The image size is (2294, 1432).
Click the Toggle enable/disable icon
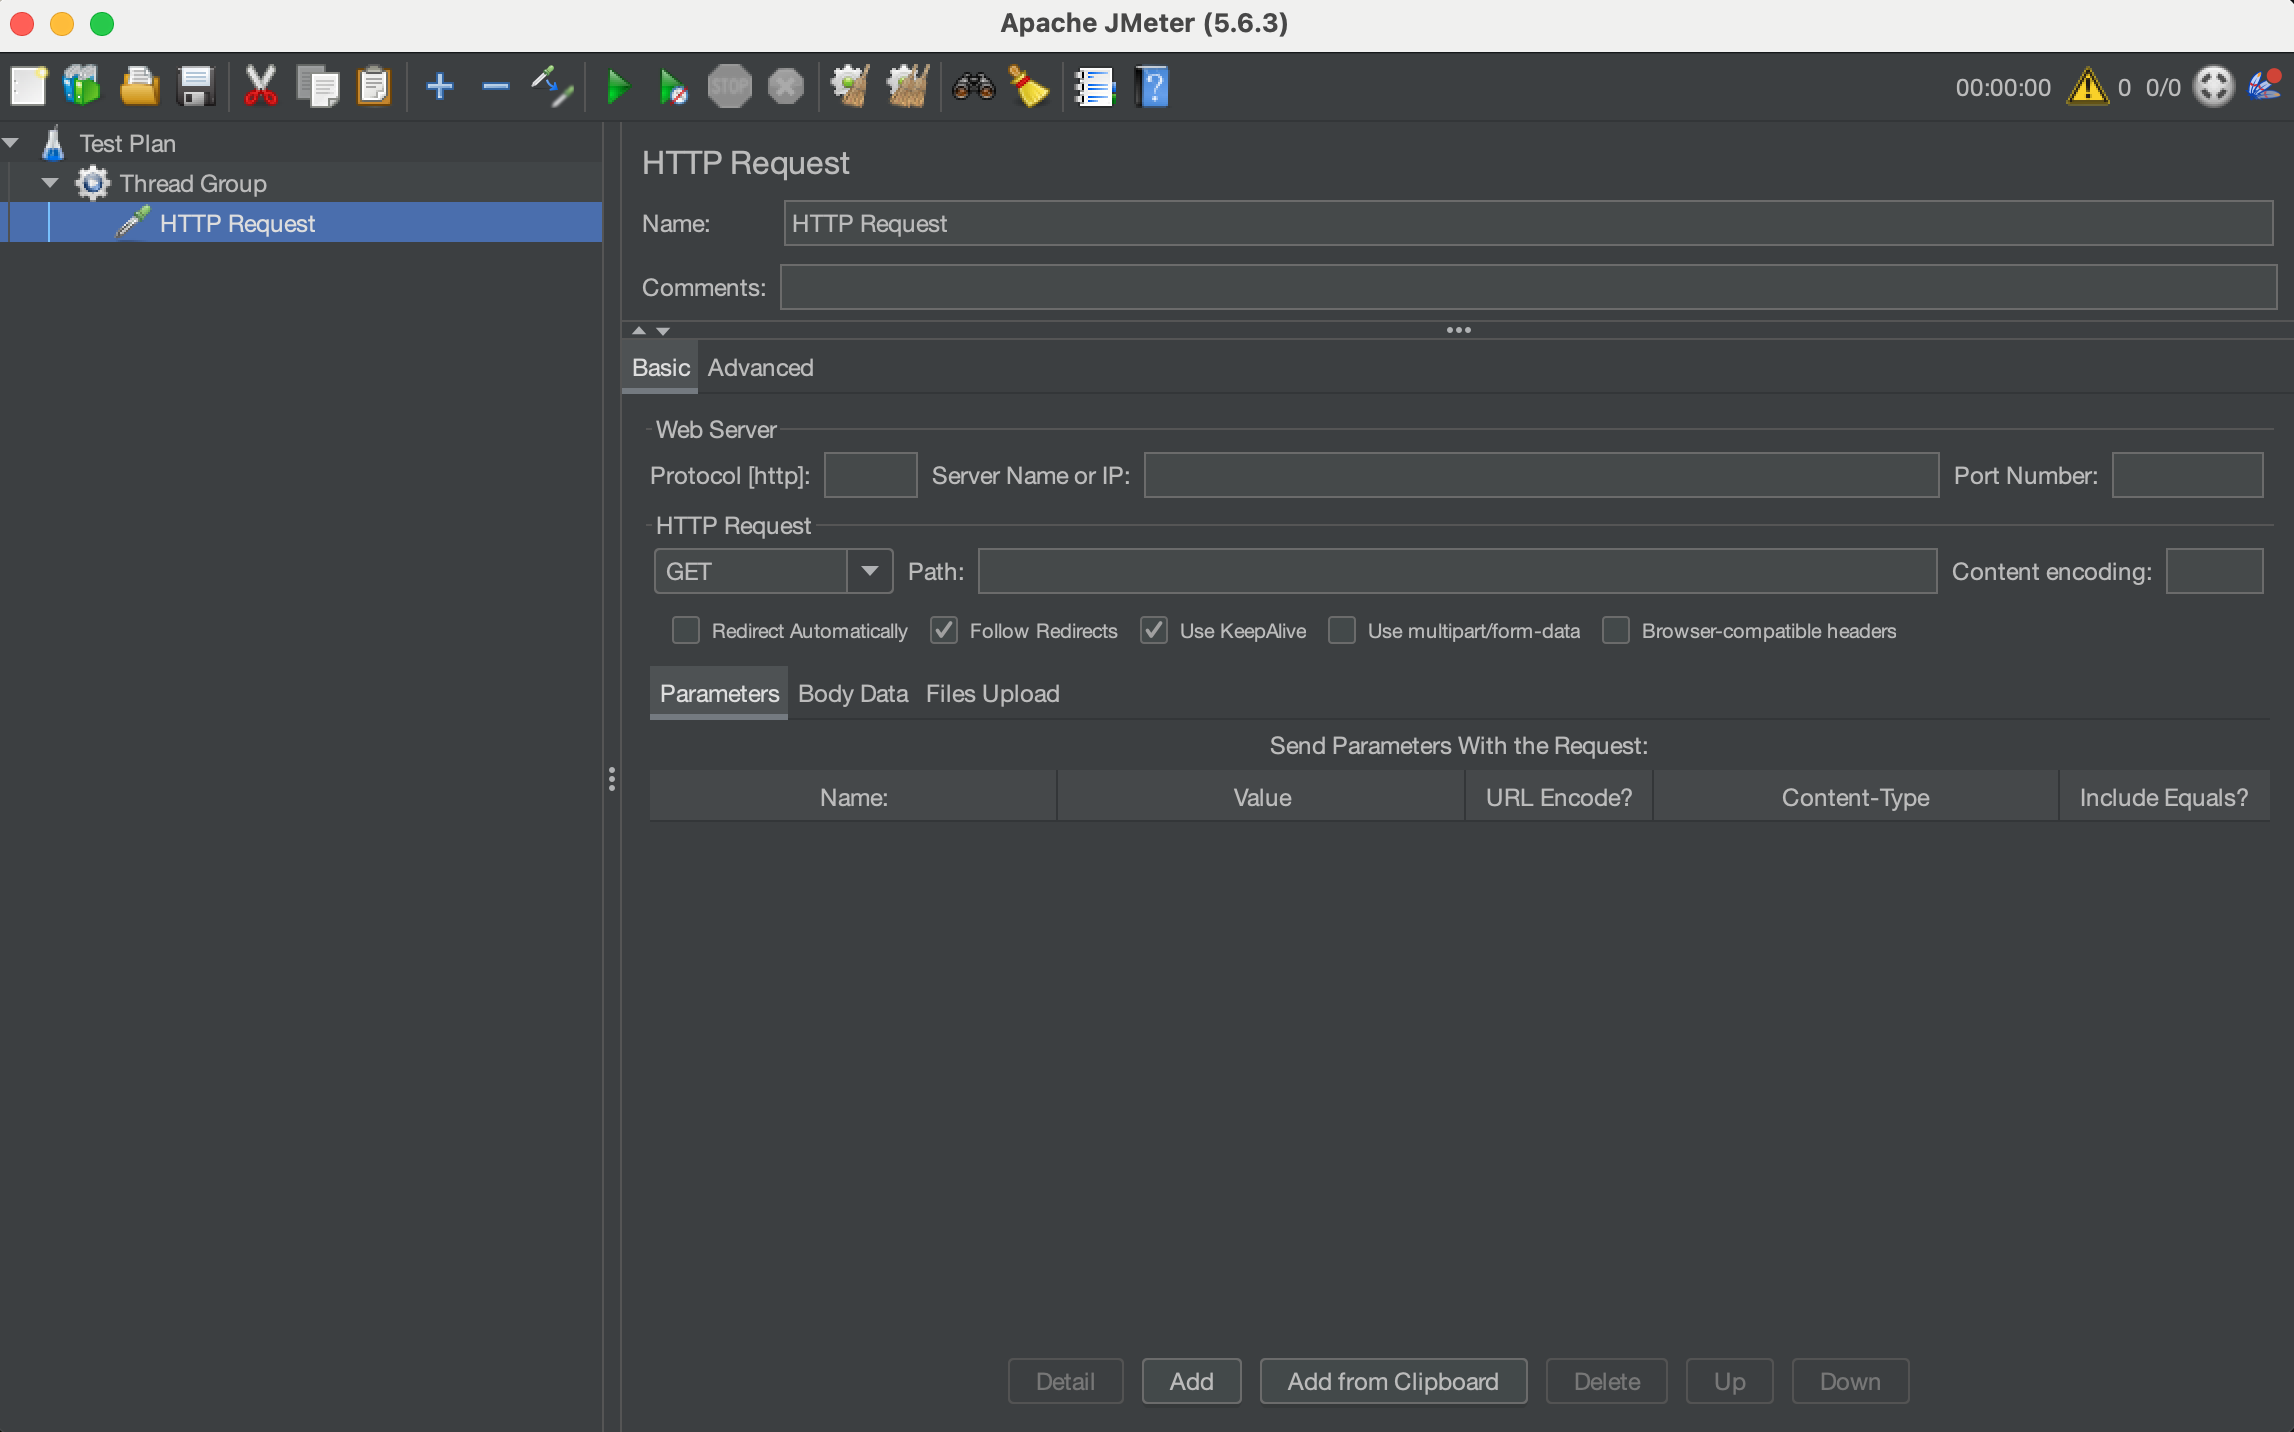[x=552, y=87]
